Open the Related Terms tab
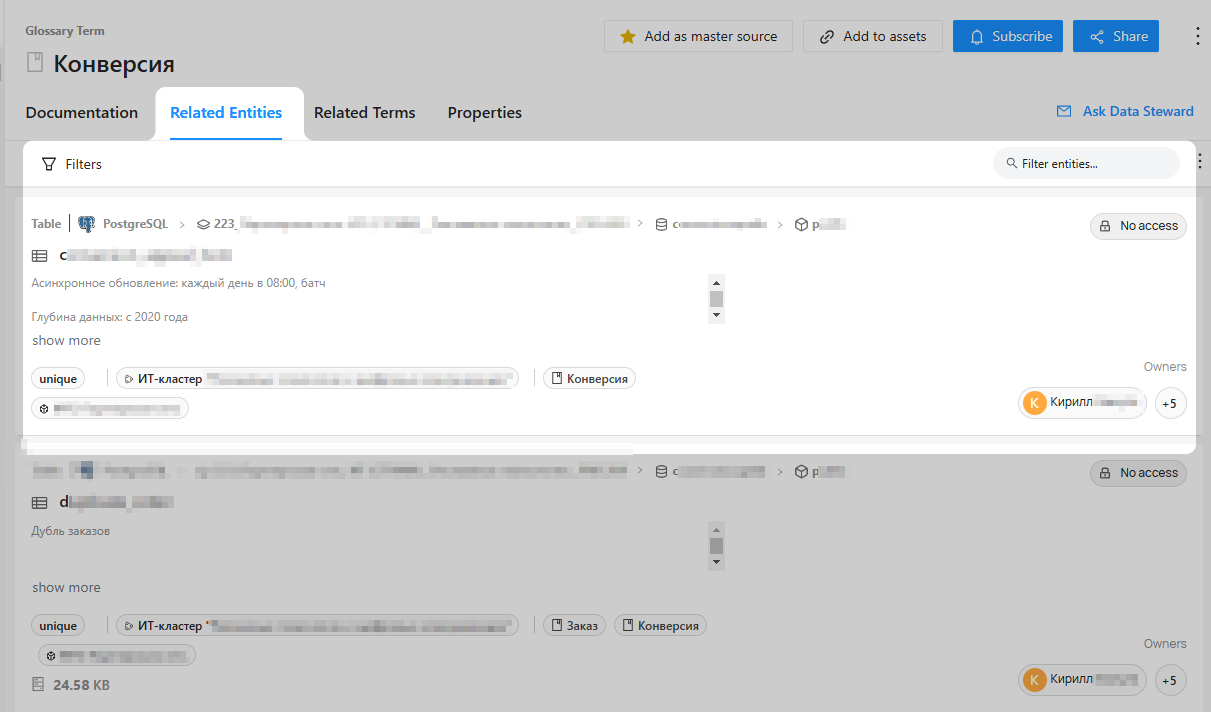1211x712 pixels. [x=364, y=113]
